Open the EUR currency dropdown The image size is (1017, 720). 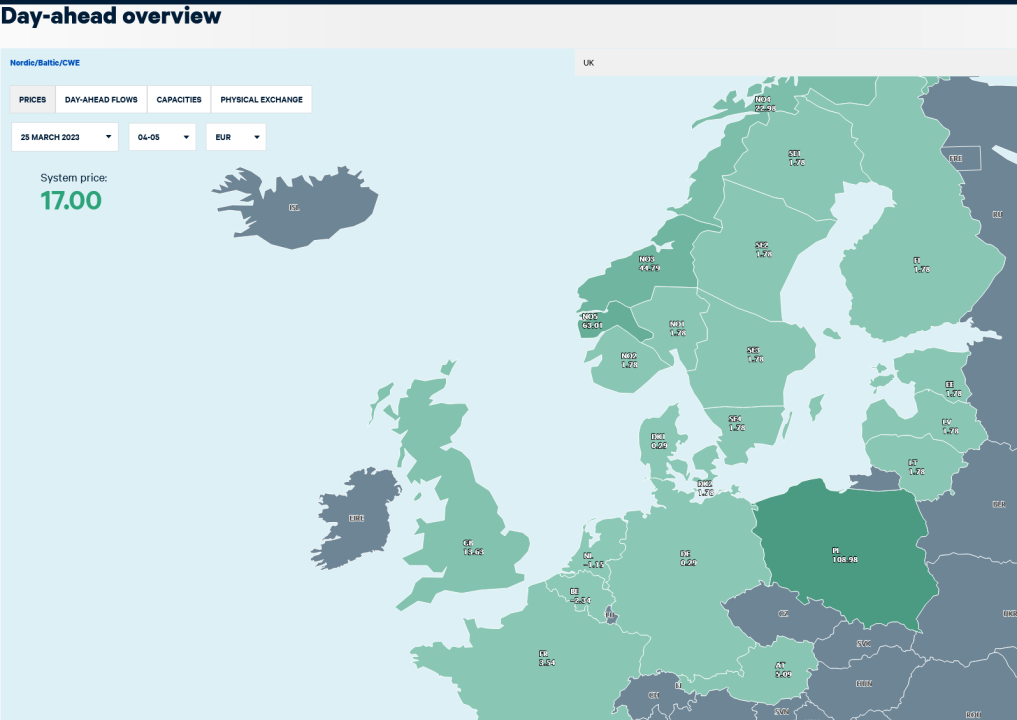pos(236,137)
